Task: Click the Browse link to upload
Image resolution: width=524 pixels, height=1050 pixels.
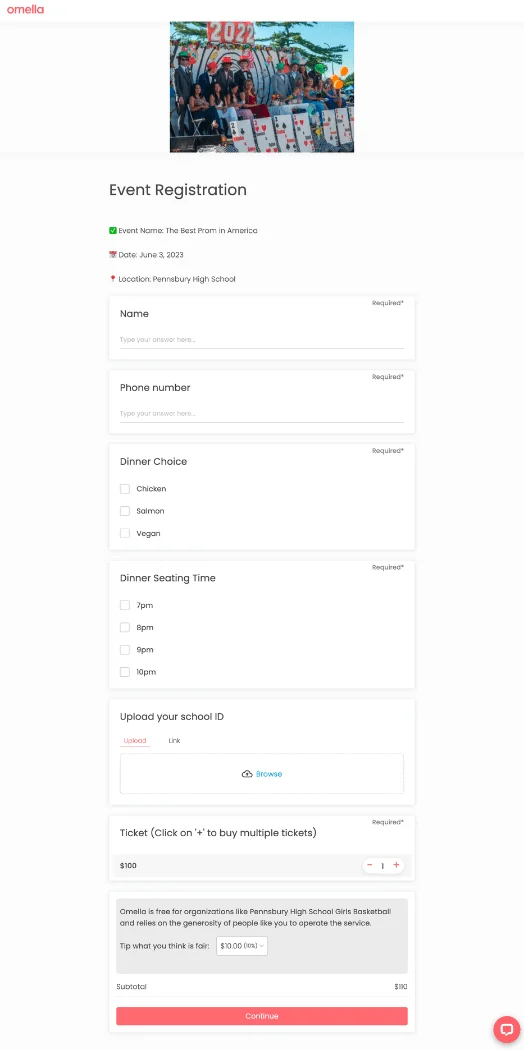Action: pos(269,773)
